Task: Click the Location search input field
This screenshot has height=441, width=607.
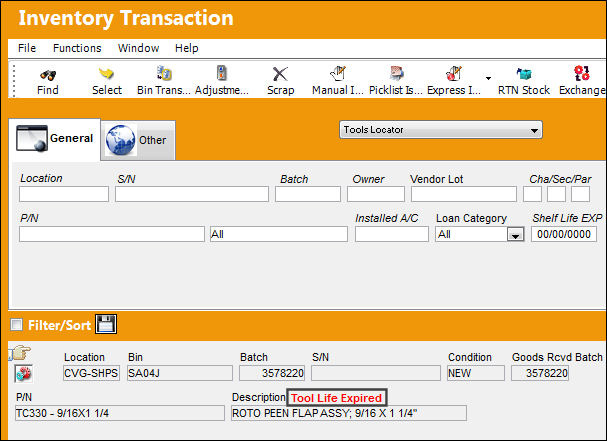Action: (x=64, y=194)
